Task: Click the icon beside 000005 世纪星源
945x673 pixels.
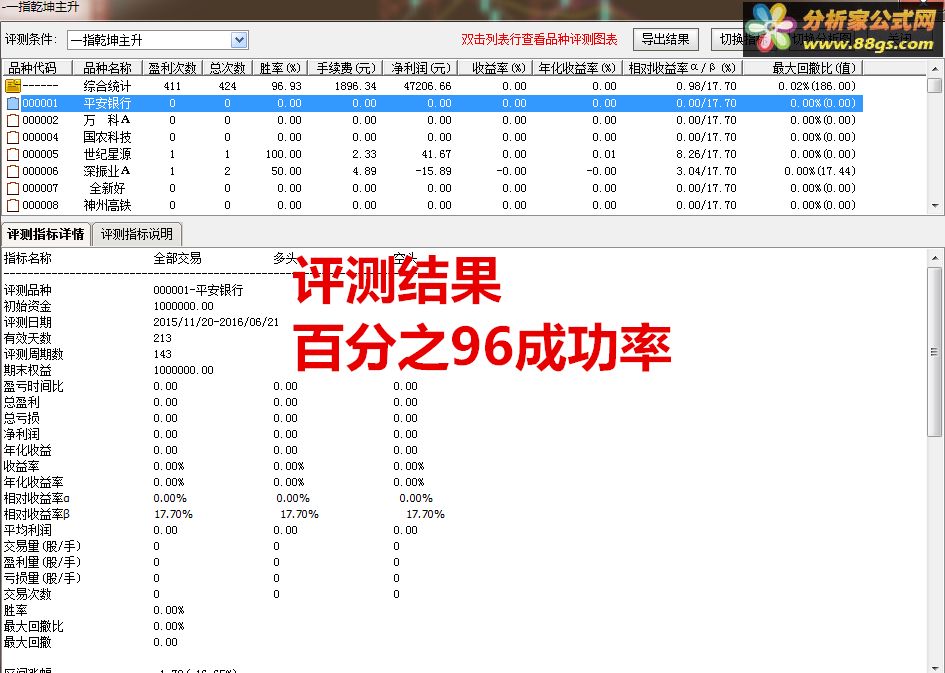Action: coord(13,154)
